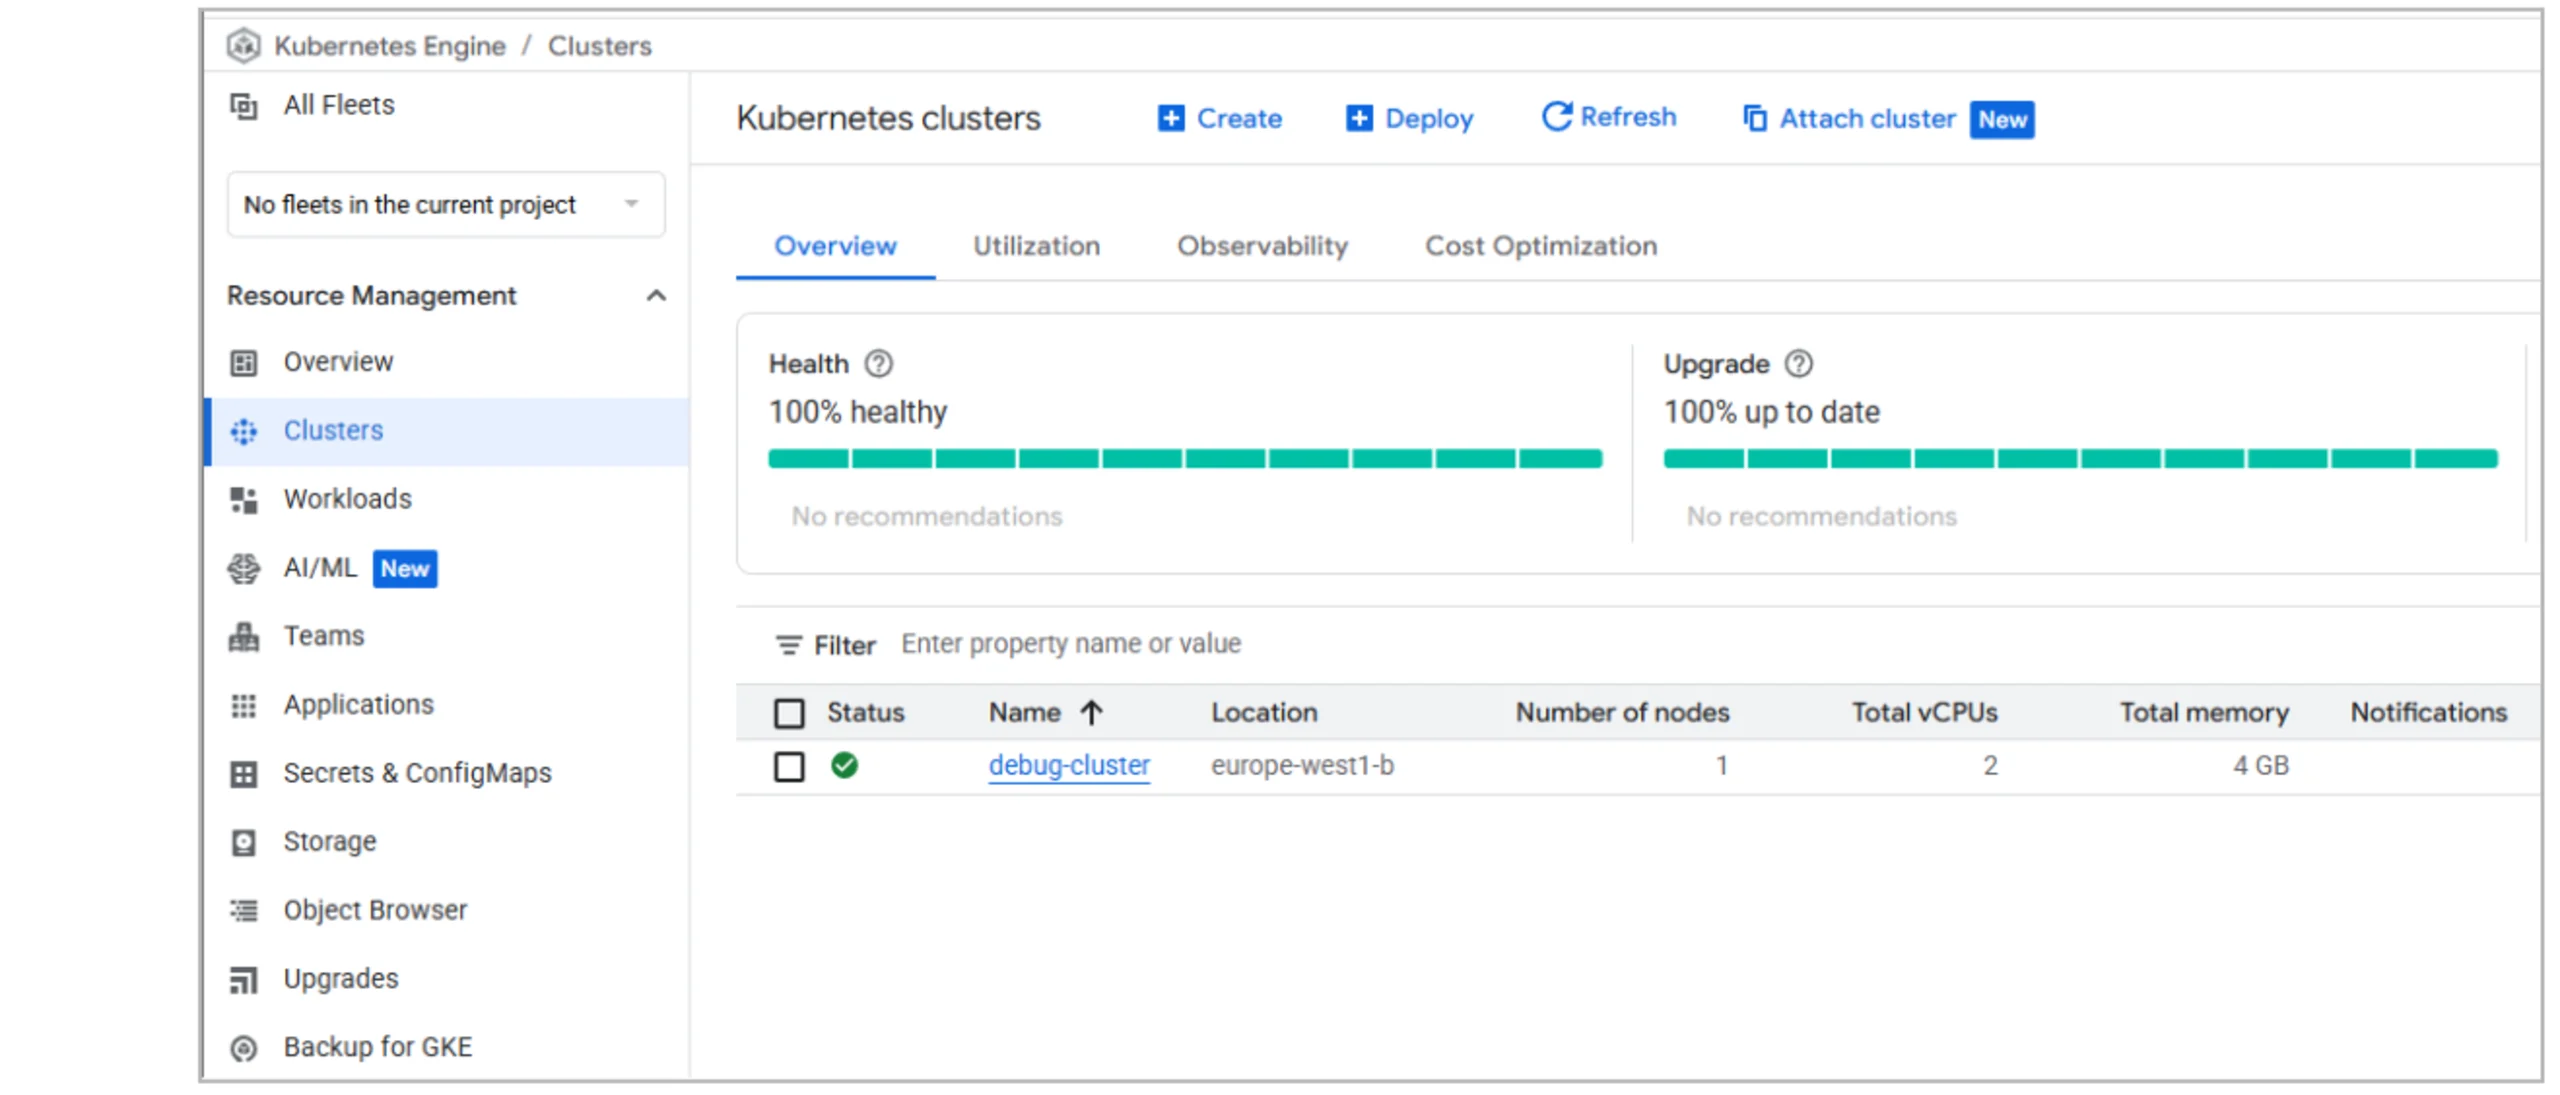This screenshot has height=1095, width=2560.
Task: Collapse the Resource Management section
Action: 657,295
